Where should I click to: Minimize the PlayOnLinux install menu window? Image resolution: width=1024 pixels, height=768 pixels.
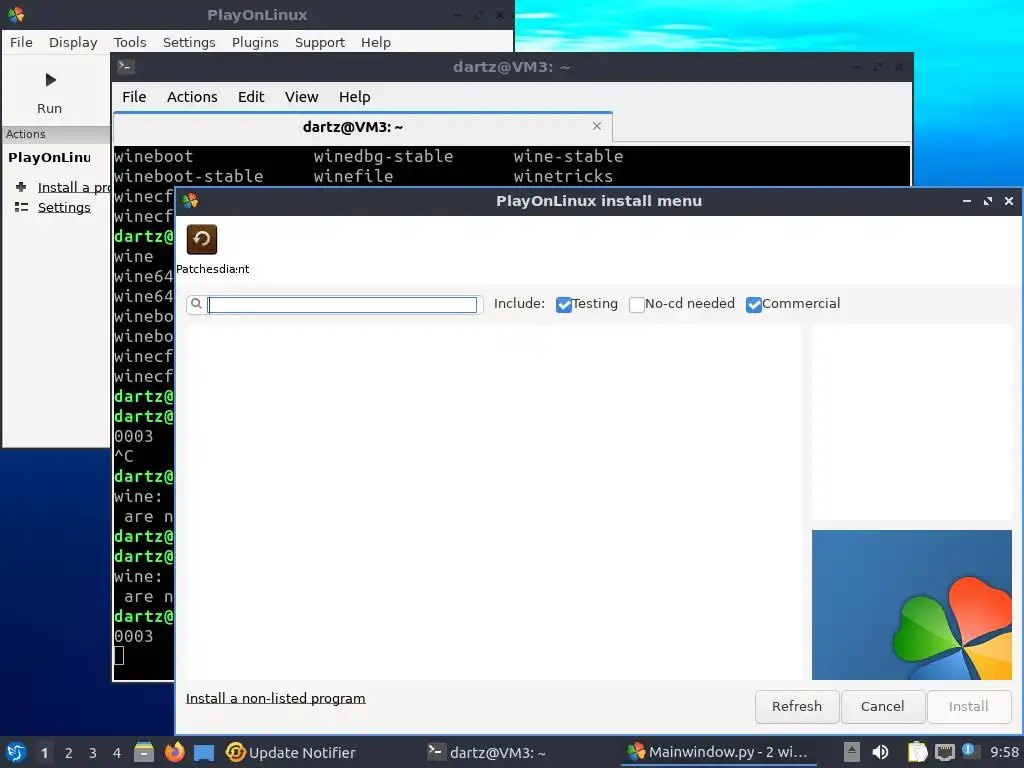[x=967, y=201]
